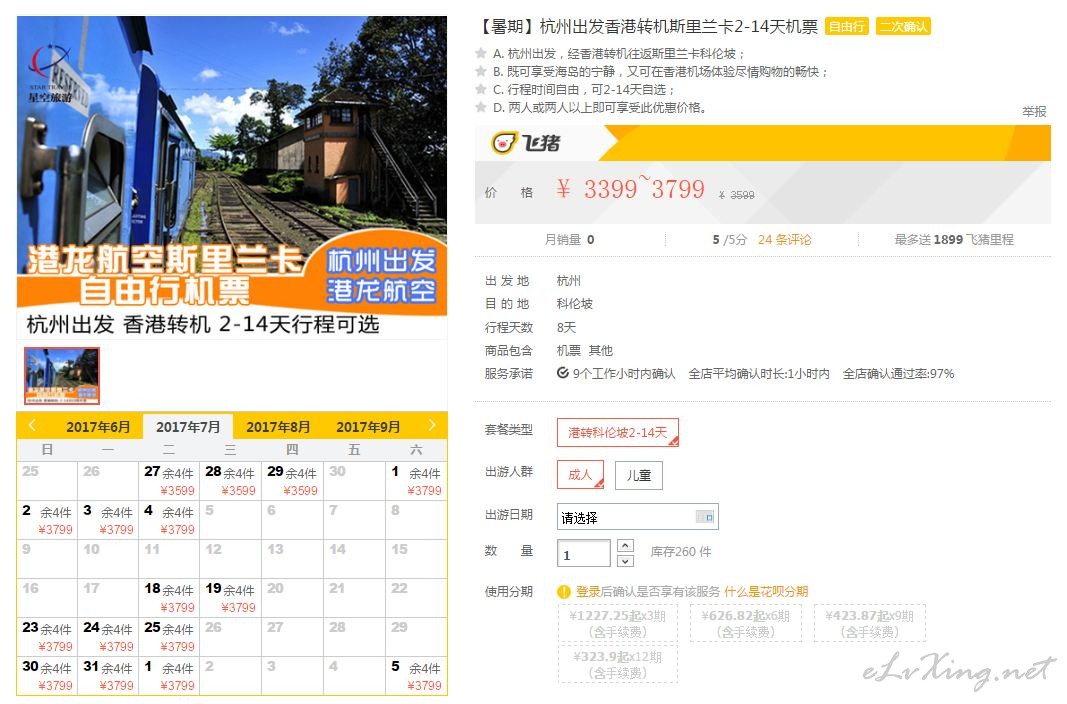
Task: Decrease quantity with down arrow
Action: click(625, 561)
